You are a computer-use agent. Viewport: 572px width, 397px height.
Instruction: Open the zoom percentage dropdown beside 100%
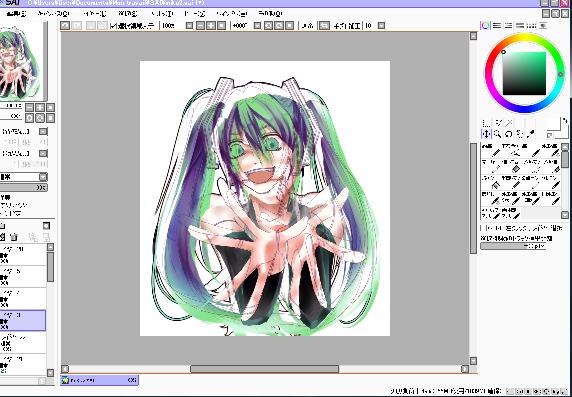pos(189,26)
